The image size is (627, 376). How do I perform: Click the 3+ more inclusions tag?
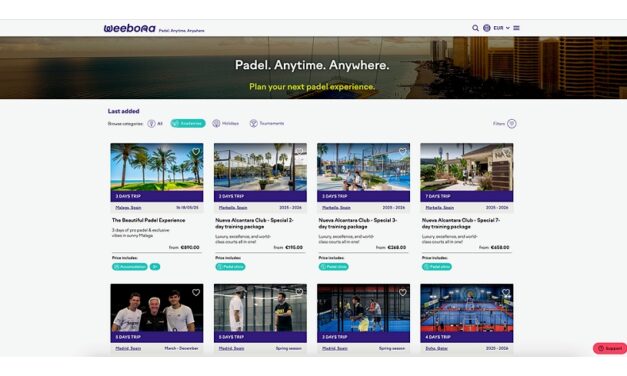[x=155, y=267]
